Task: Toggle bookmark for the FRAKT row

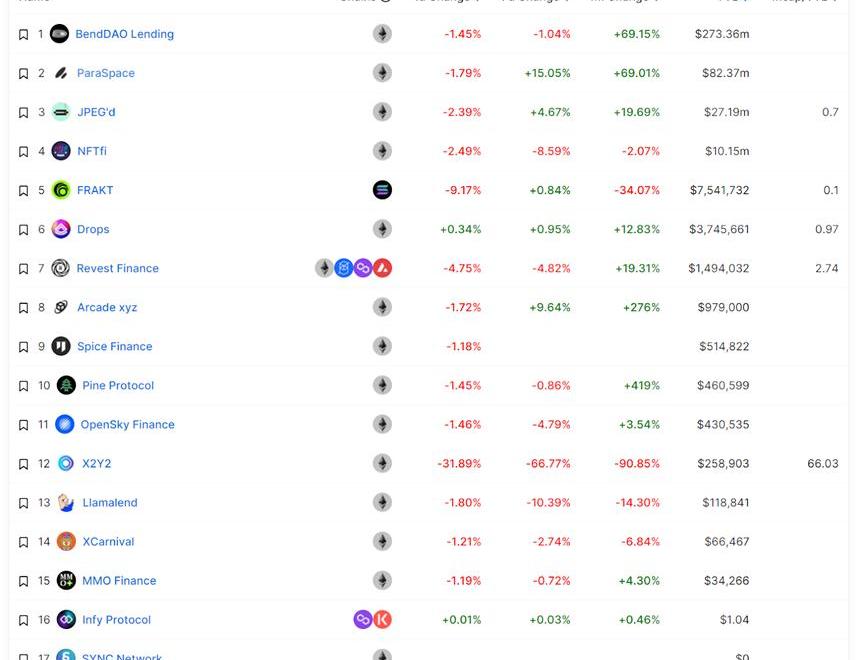Action: (24, 190)
